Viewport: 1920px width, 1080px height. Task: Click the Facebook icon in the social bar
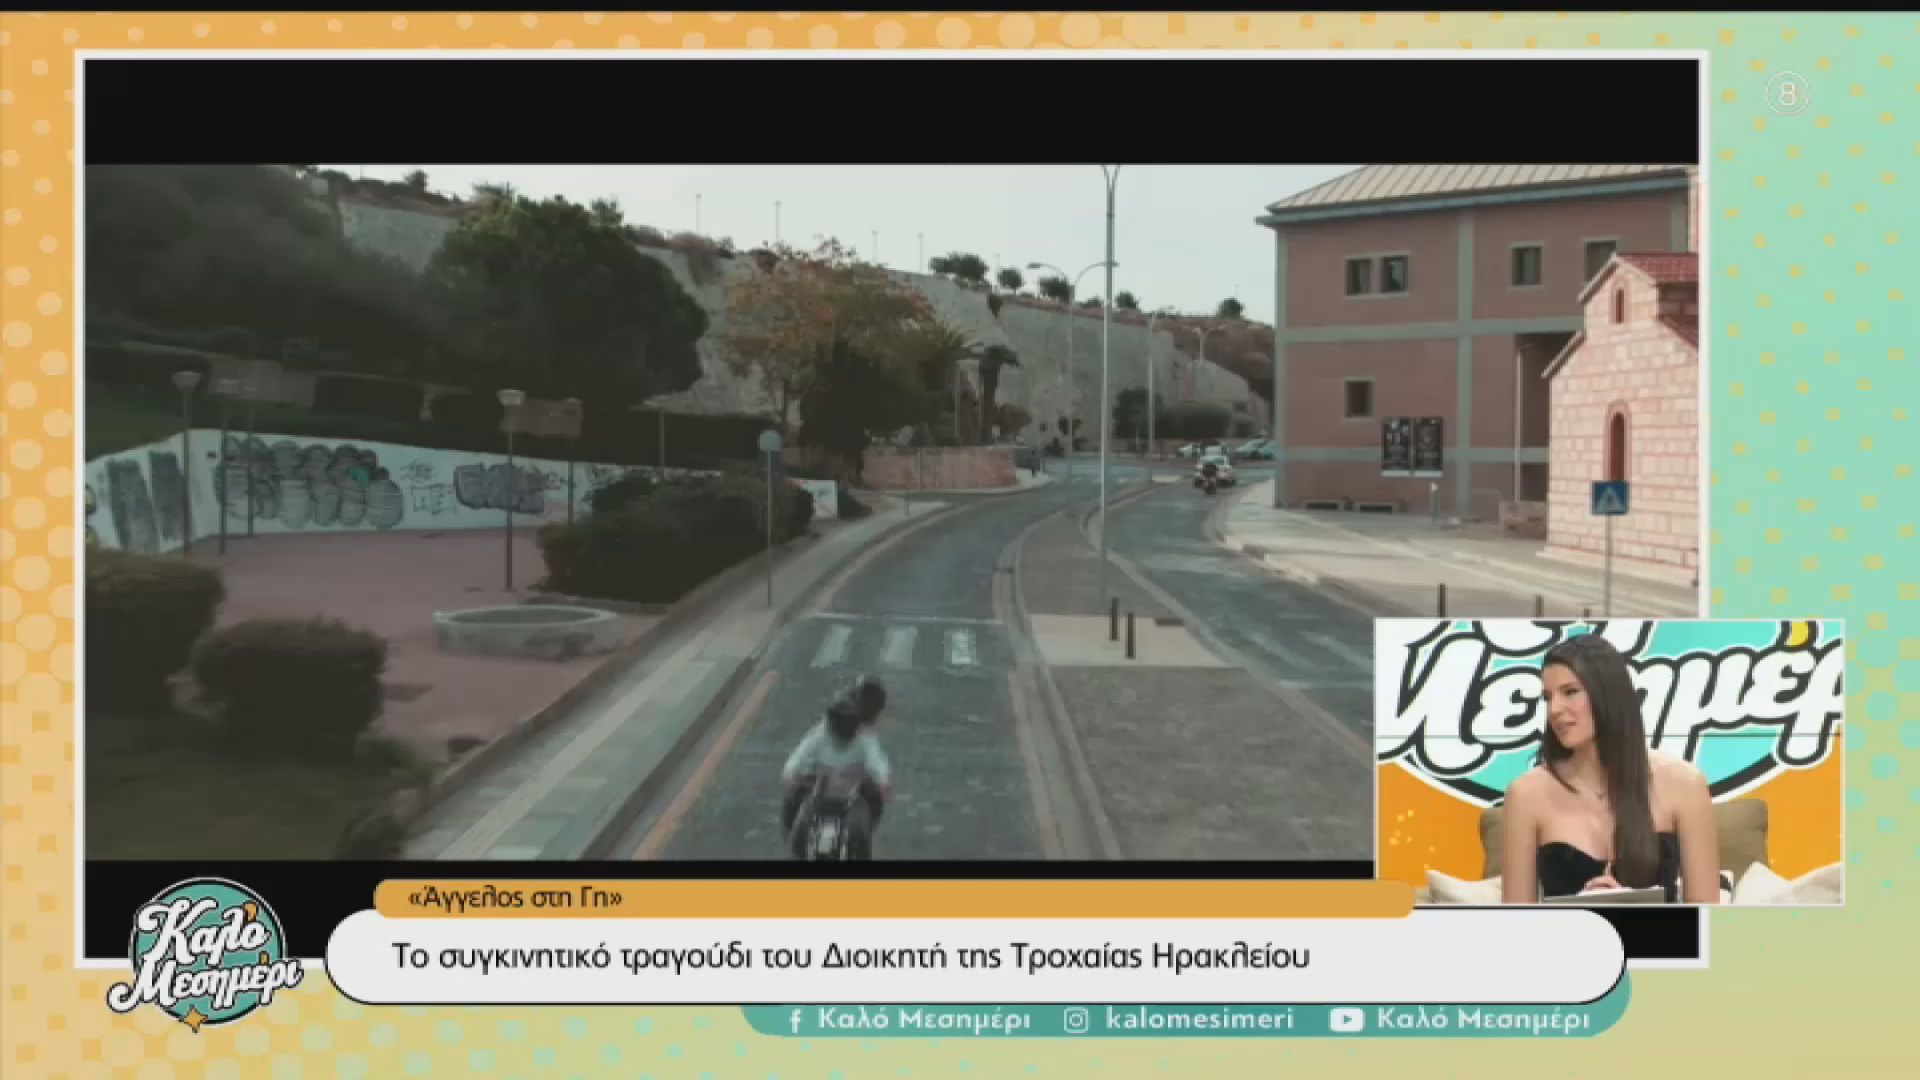[795, 1020]
